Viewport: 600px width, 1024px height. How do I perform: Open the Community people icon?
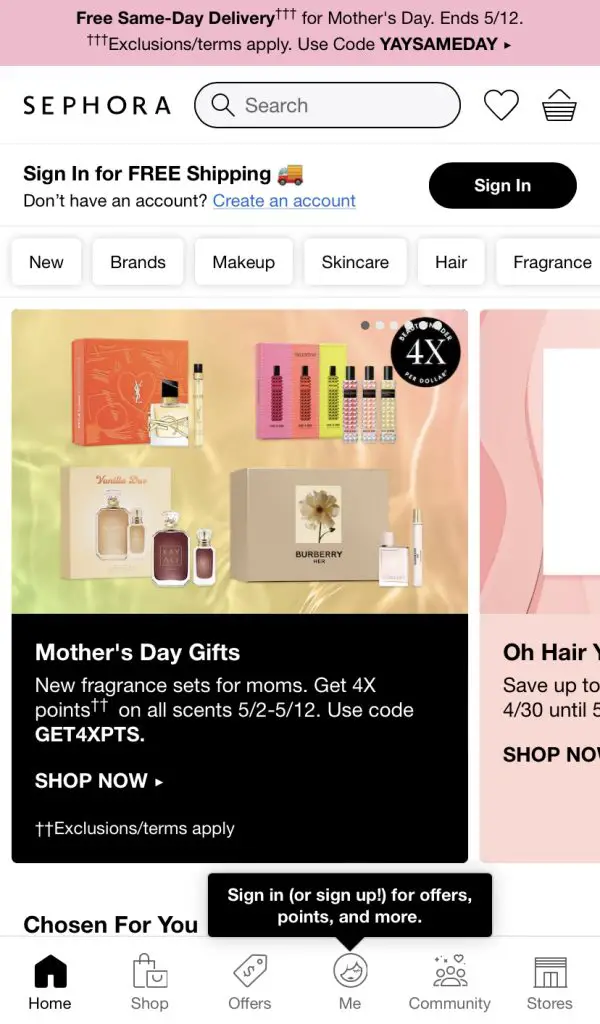(x=450, y=970)
